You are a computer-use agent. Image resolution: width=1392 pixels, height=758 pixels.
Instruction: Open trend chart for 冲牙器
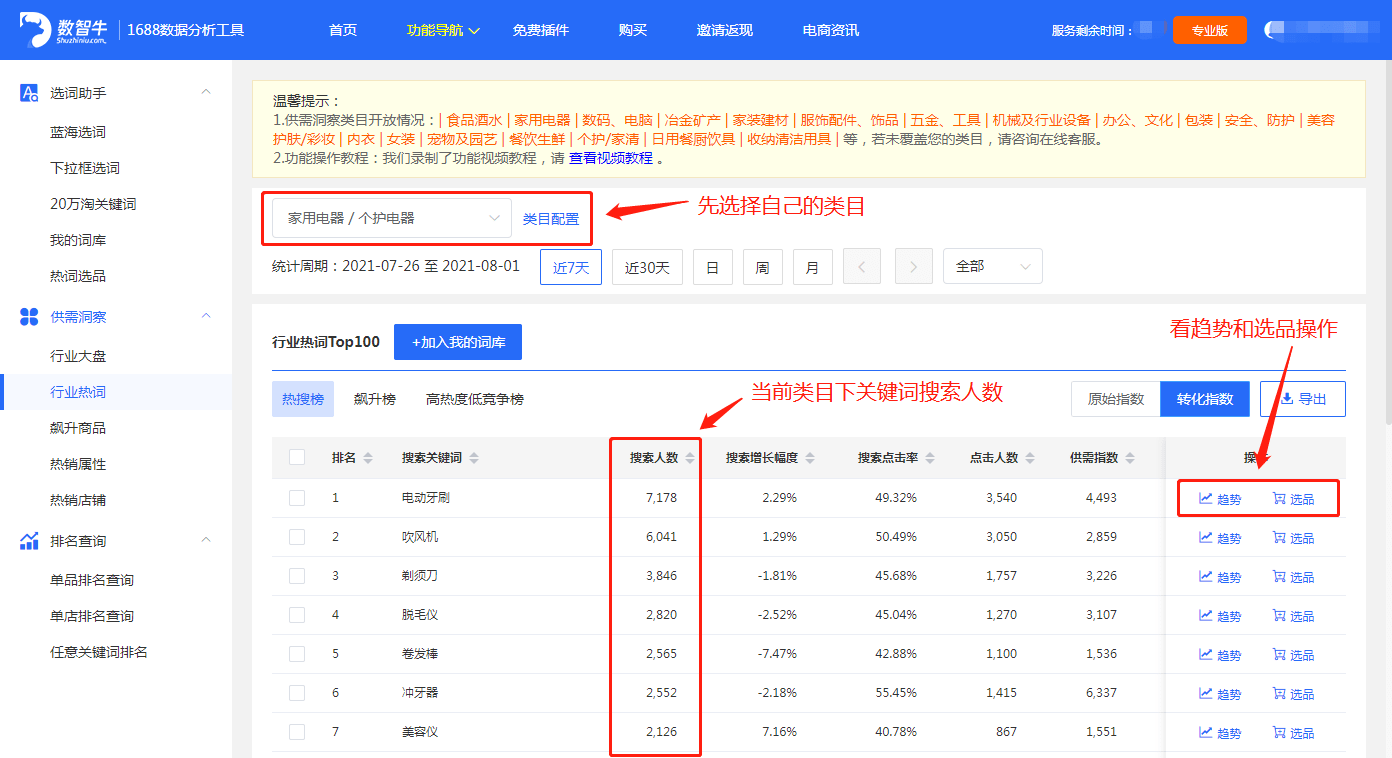point(1220,694)
